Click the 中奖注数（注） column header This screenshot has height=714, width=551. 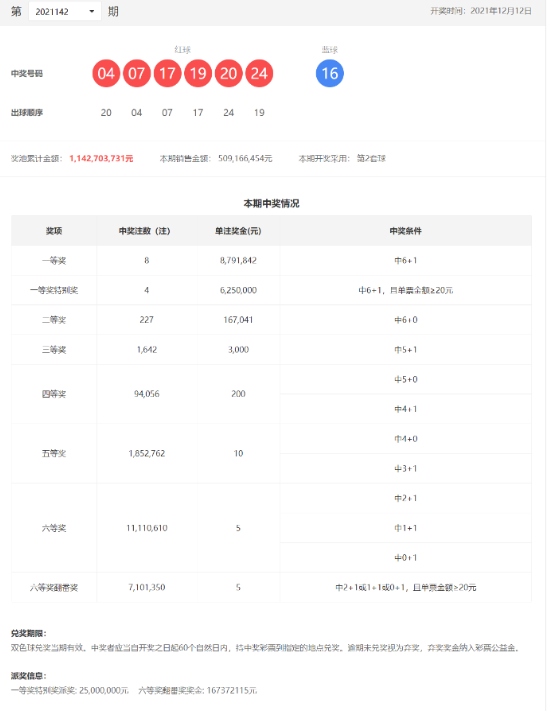[144, 231]
